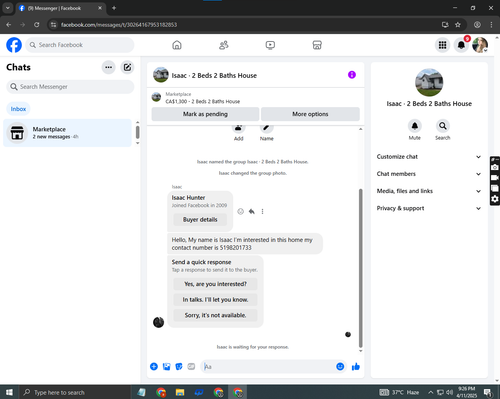Open the Facebook apps grid menu
The height and width of the screenshot is (399, 500).
tap(442, 45)
